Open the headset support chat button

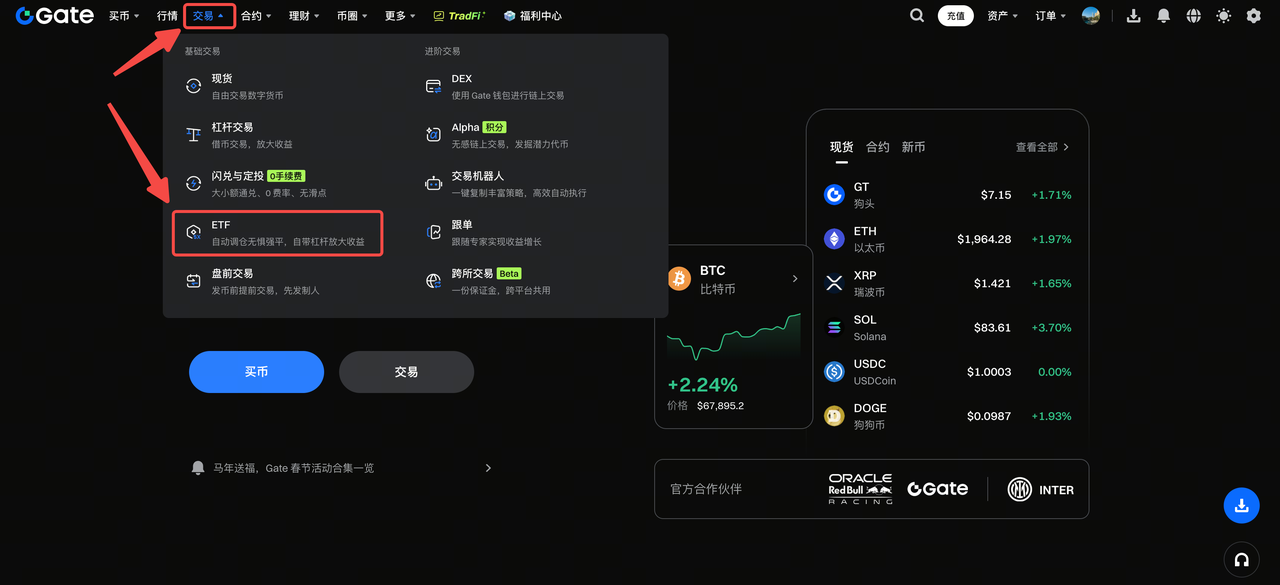click(1241, 560)
